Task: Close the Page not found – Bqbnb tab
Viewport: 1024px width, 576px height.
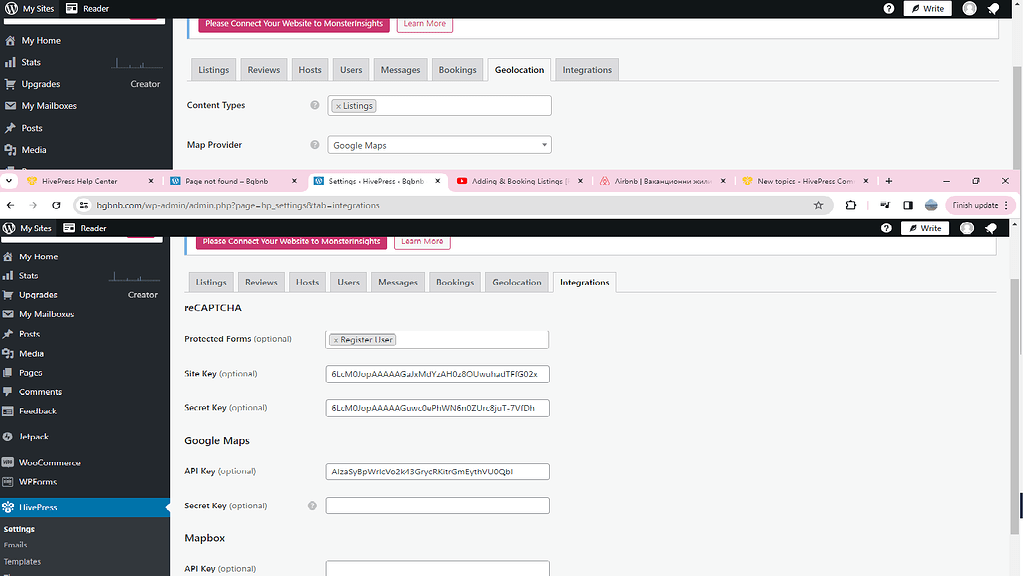Action: click(x=294, y=181)
